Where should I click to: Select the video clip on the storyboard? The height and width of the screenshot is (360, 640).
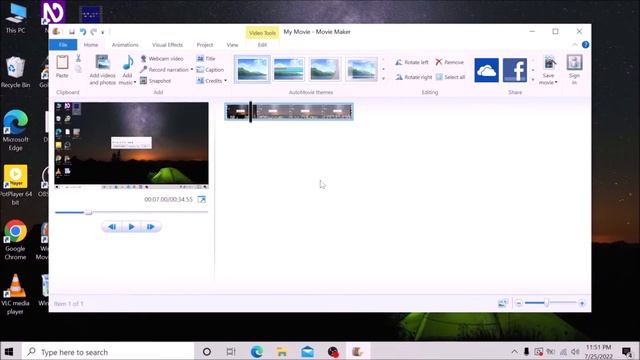point(289,111)
